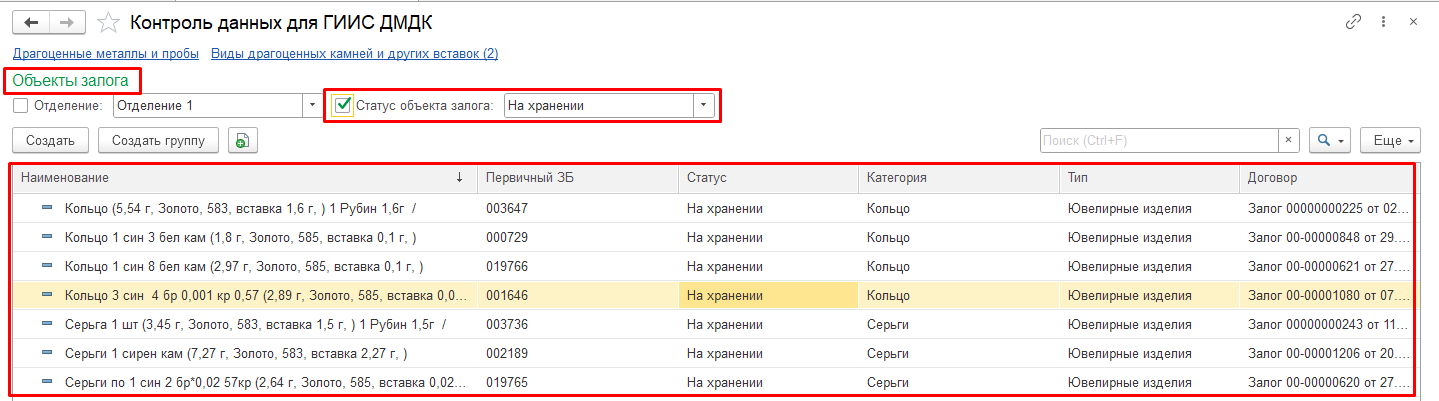Image resolution: width=1439 pixels, height=401 pixels.
Task: Click the Создать button
Action: [x=51, y=141]
